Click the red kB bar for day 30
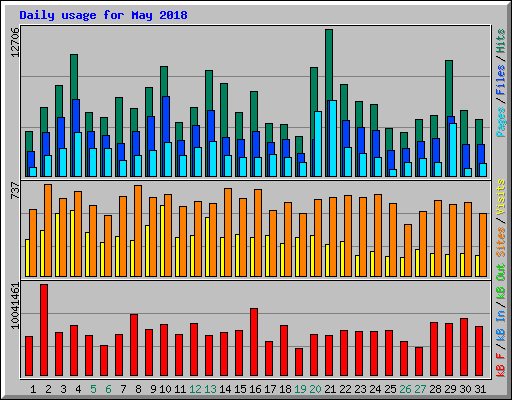The width and height of the screenshot is (512, 400). [x=464, y=347]
